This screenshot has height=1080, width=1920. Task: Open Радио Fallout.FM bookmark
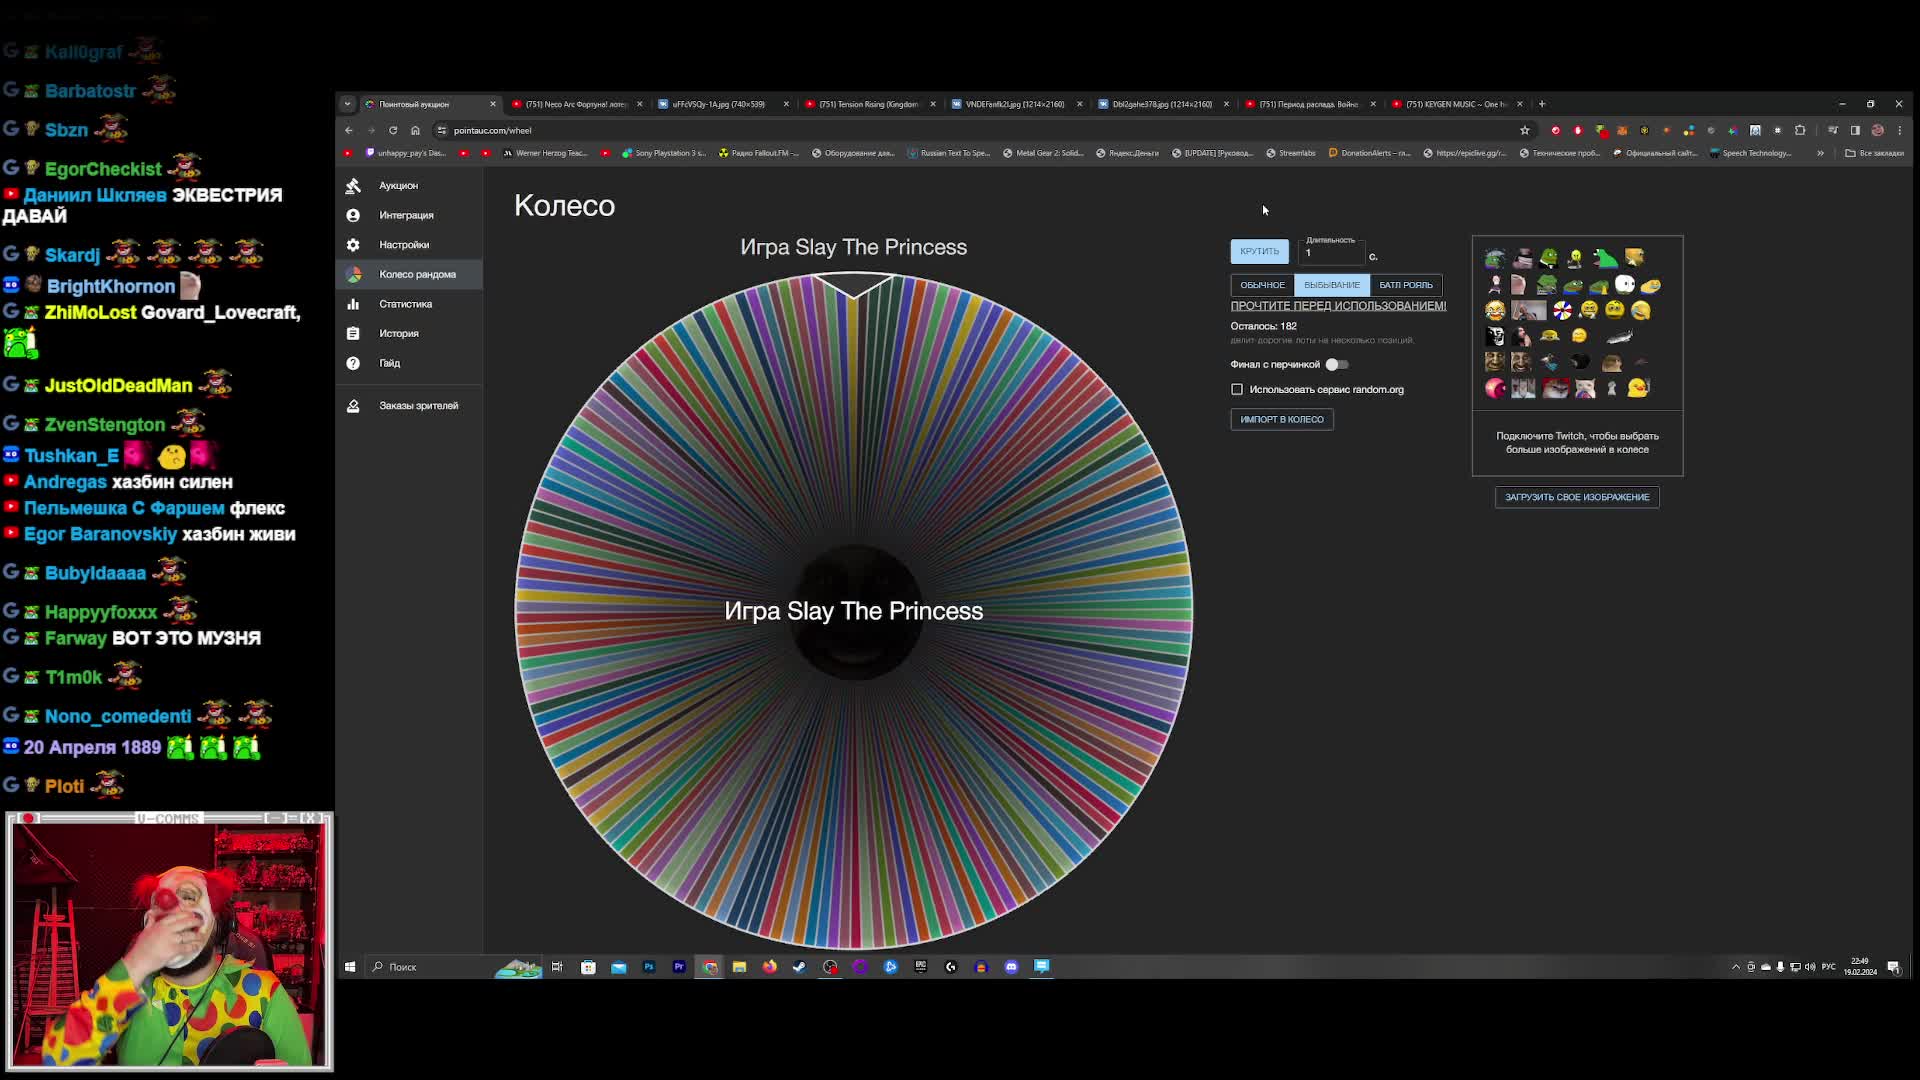pos(759,153)
